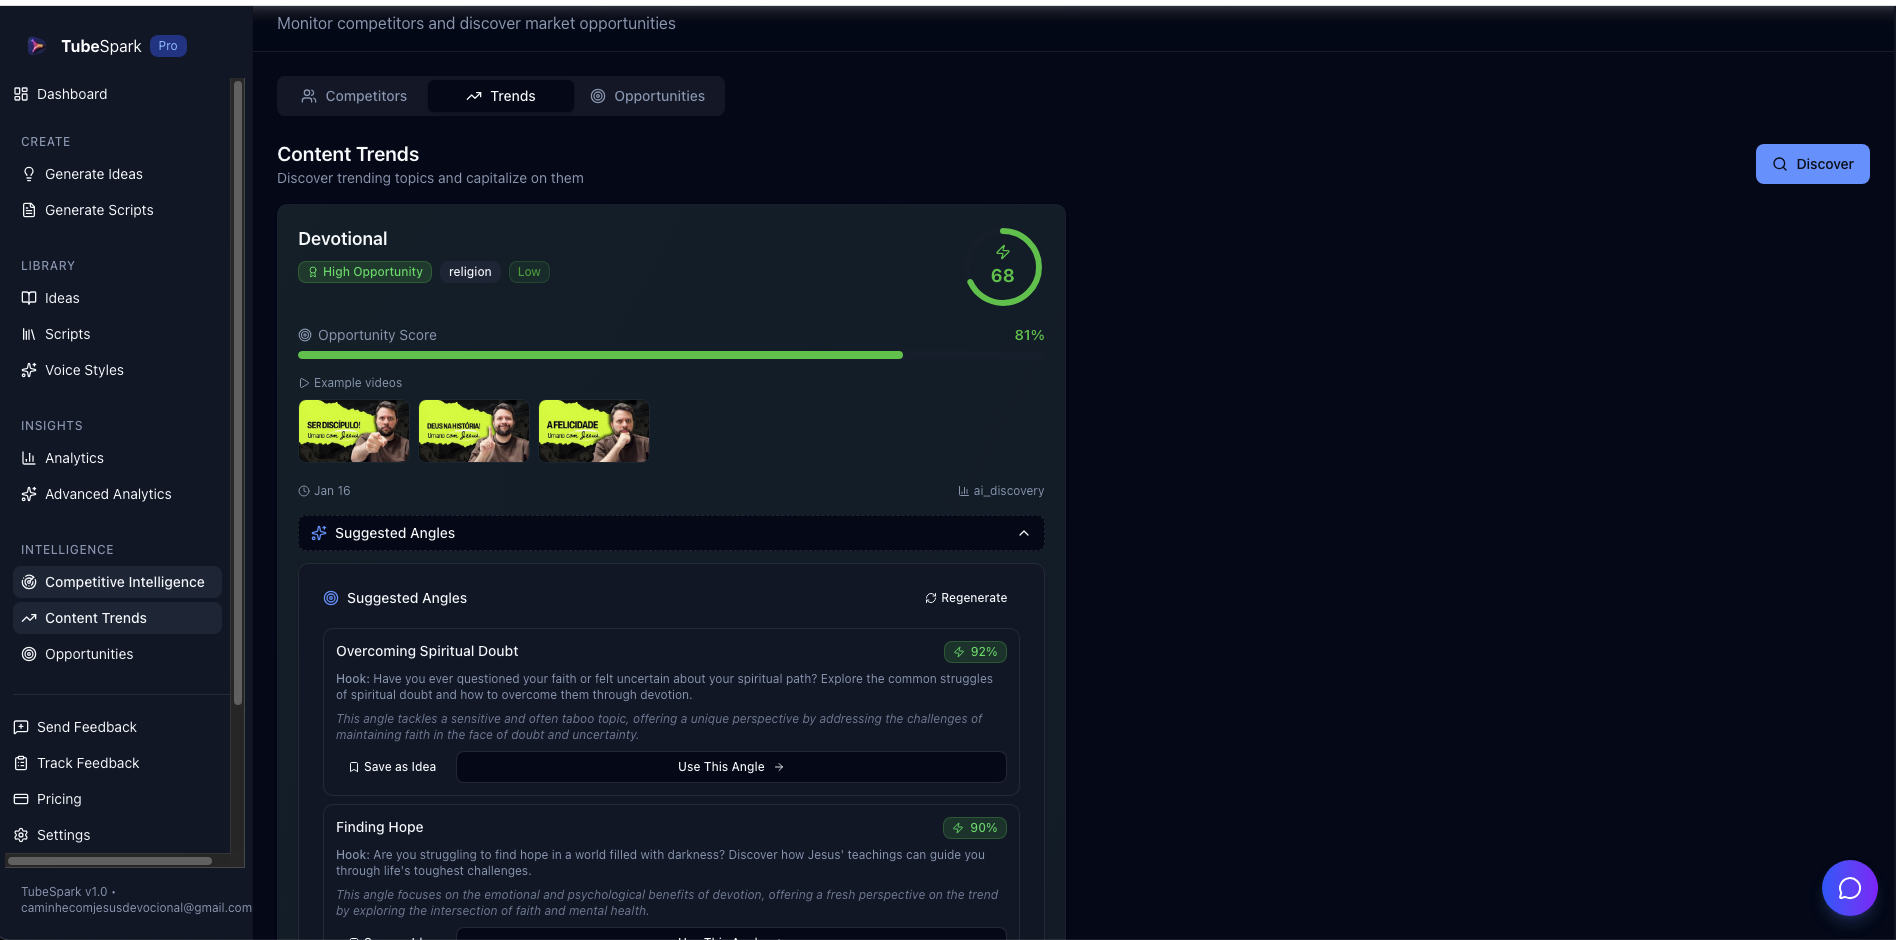The image size is (1896, 940).
Task: Open the chat support bubble
Action: (x=1850, y=888)
